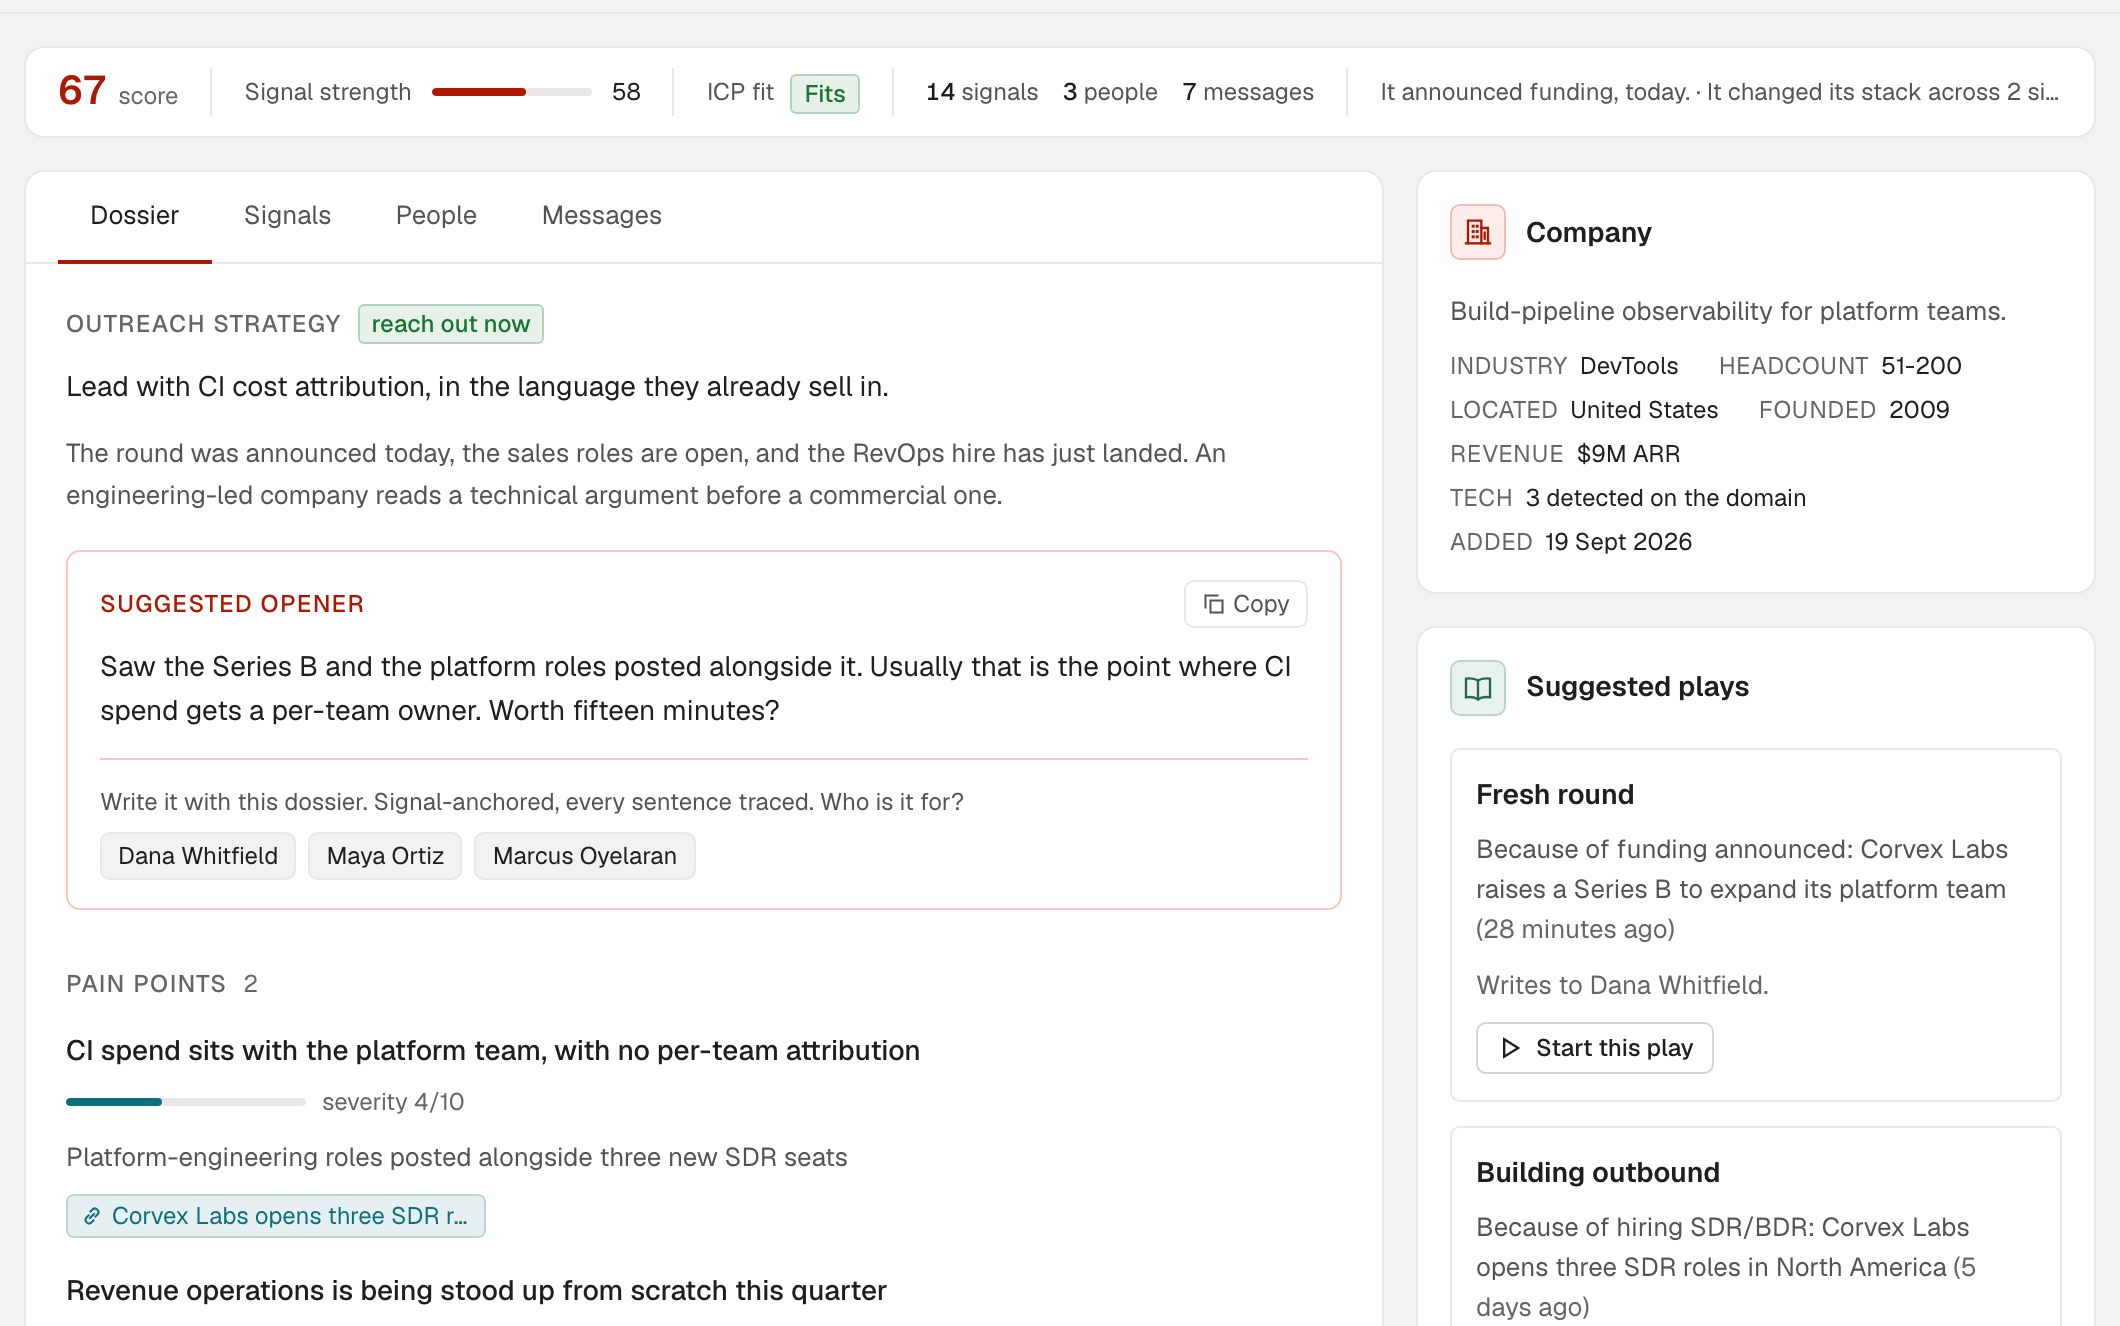The width and height of the screenshot is (2120, 1326).
Task: Click the Signal strength progress bar
Action: click(x=512, y=92)
